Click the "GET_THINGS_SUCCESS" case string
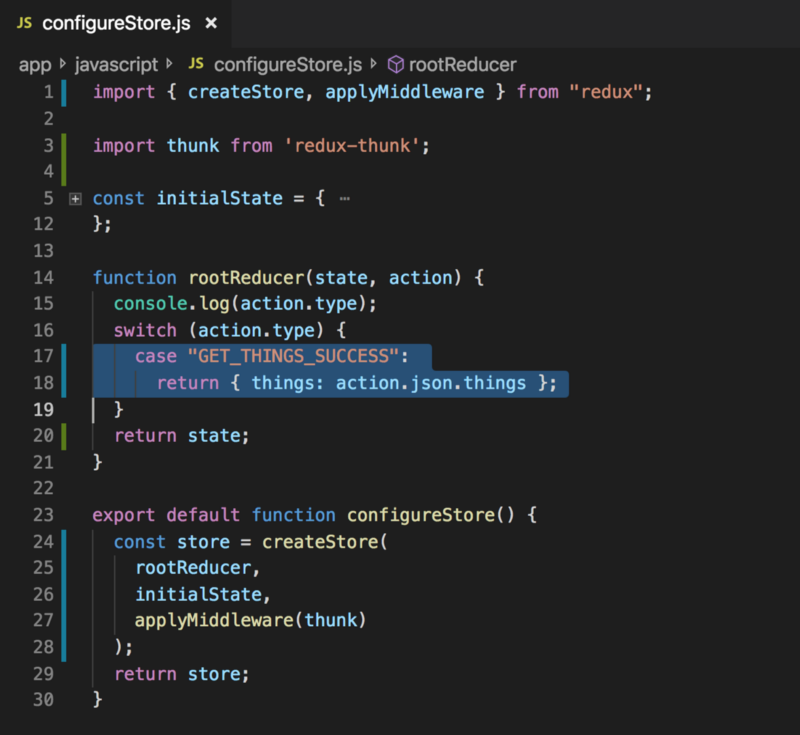The width and height of the screenshot is (800, 735). pyautogui.click(x=290, y=356)
